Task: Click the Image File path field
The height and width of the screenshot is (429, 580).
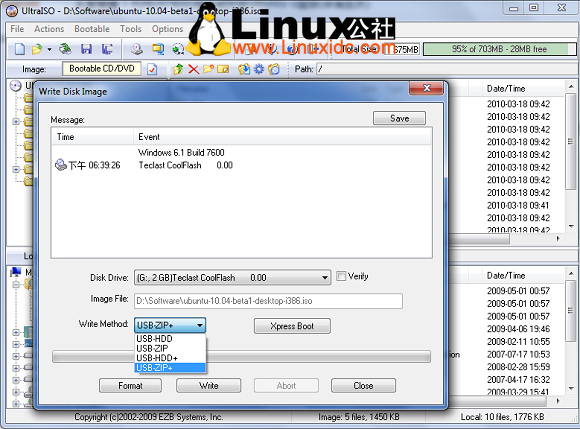Action: click(x=268, y=301)
